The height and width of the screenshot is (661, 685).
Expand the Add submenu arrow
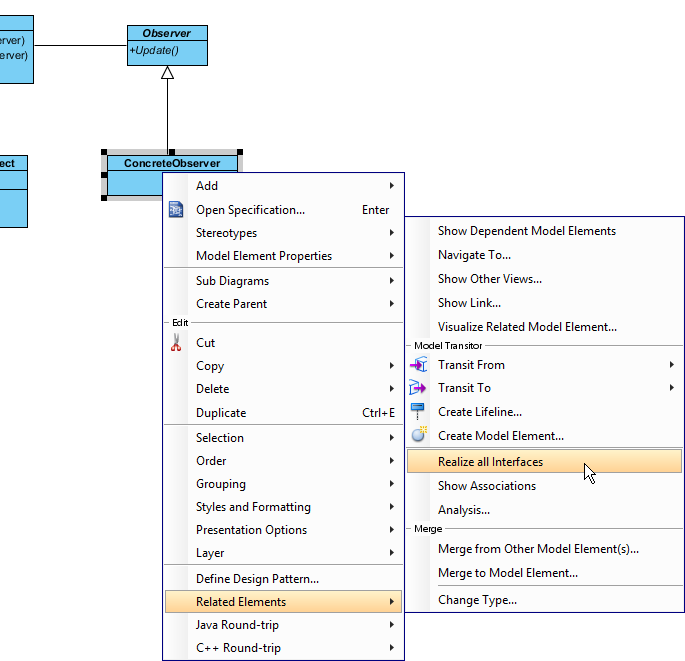[x=392, y=186]
